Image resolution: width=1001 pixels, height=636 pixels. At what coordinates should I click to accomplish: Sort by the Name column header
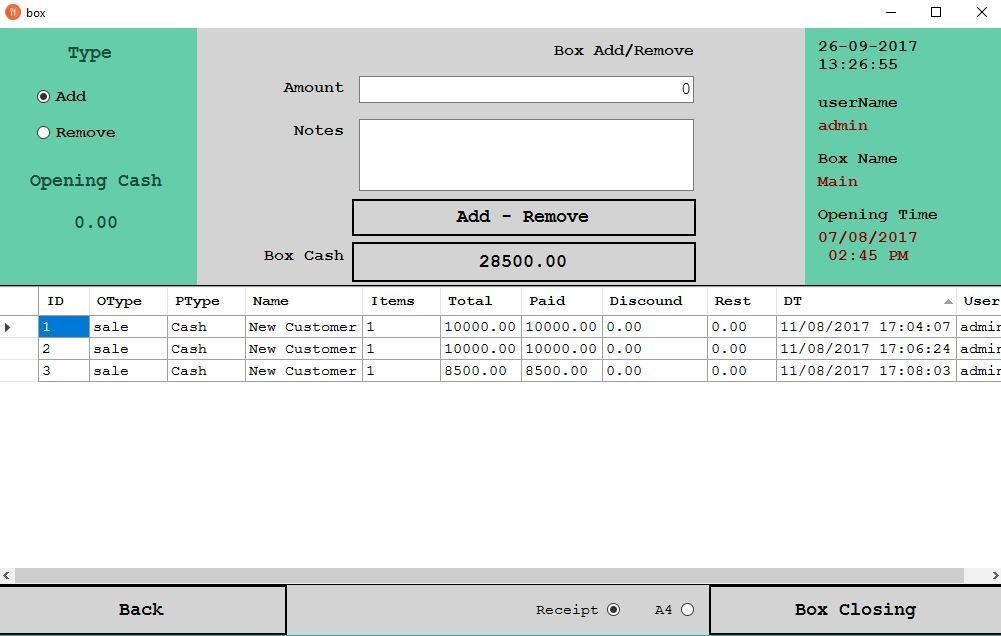click(304, 301)
